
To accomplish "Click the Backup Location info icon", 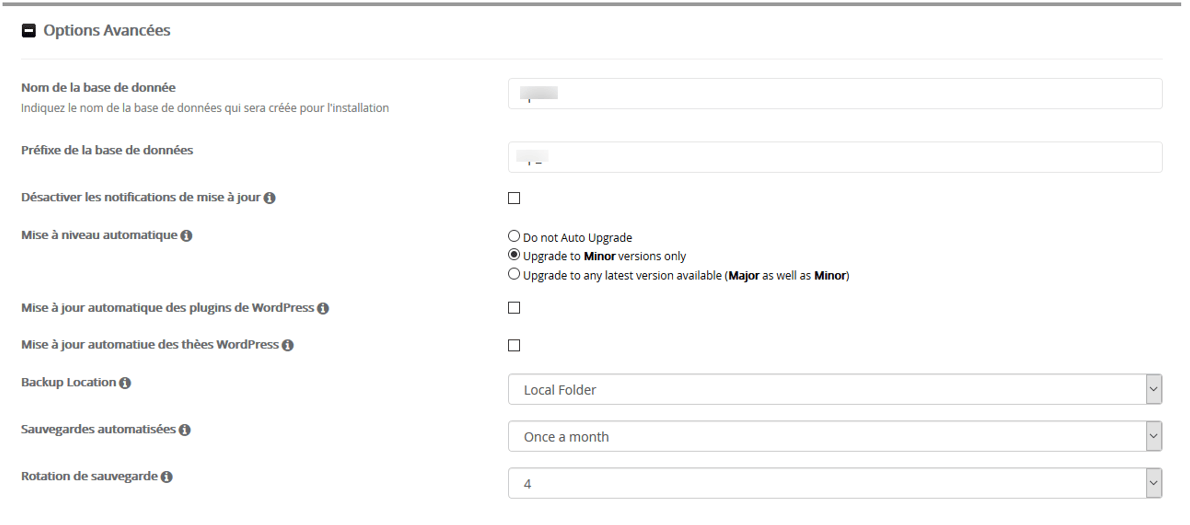I will pyautogui.click(x=125, y=383).
